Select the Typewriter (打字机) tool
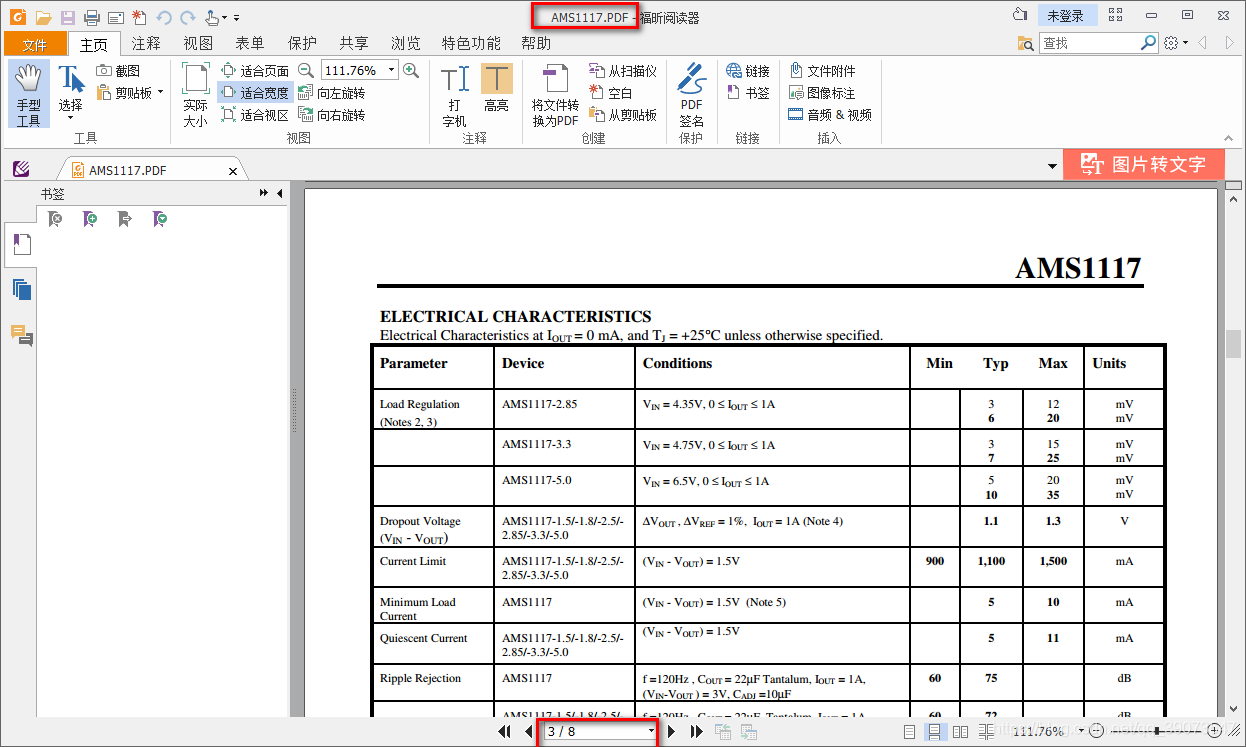 (x=455, y=95)
